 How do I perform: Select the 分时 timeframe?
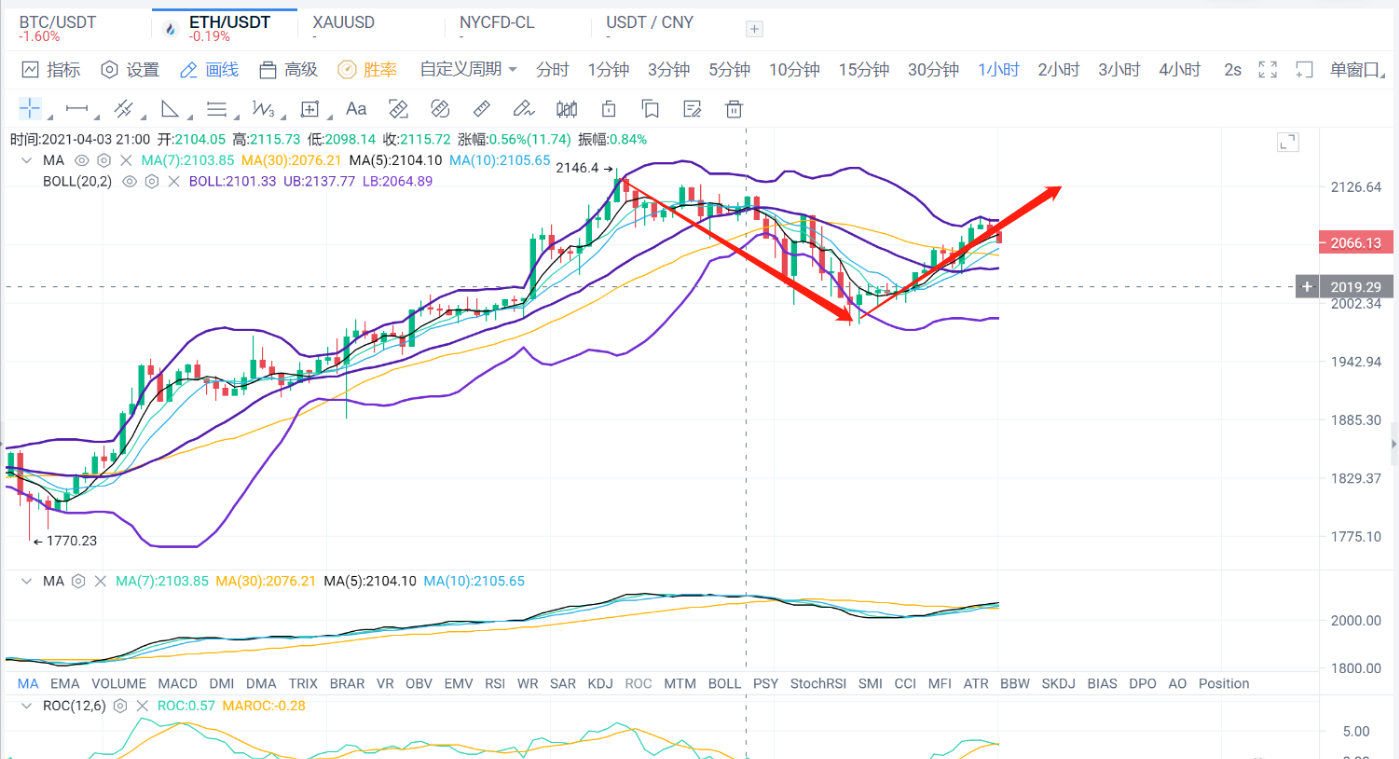(552, 69)
